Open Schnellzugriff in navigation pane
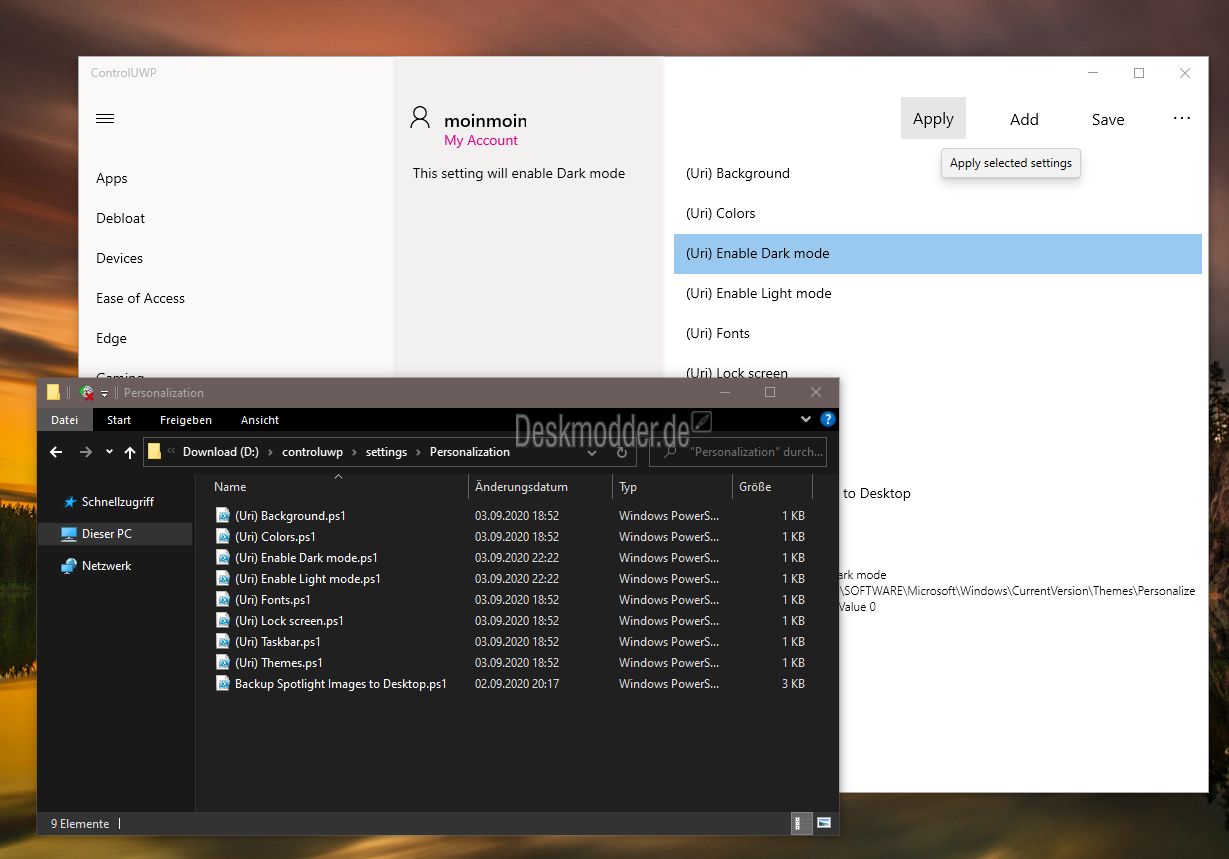 (x=117, y=502)
